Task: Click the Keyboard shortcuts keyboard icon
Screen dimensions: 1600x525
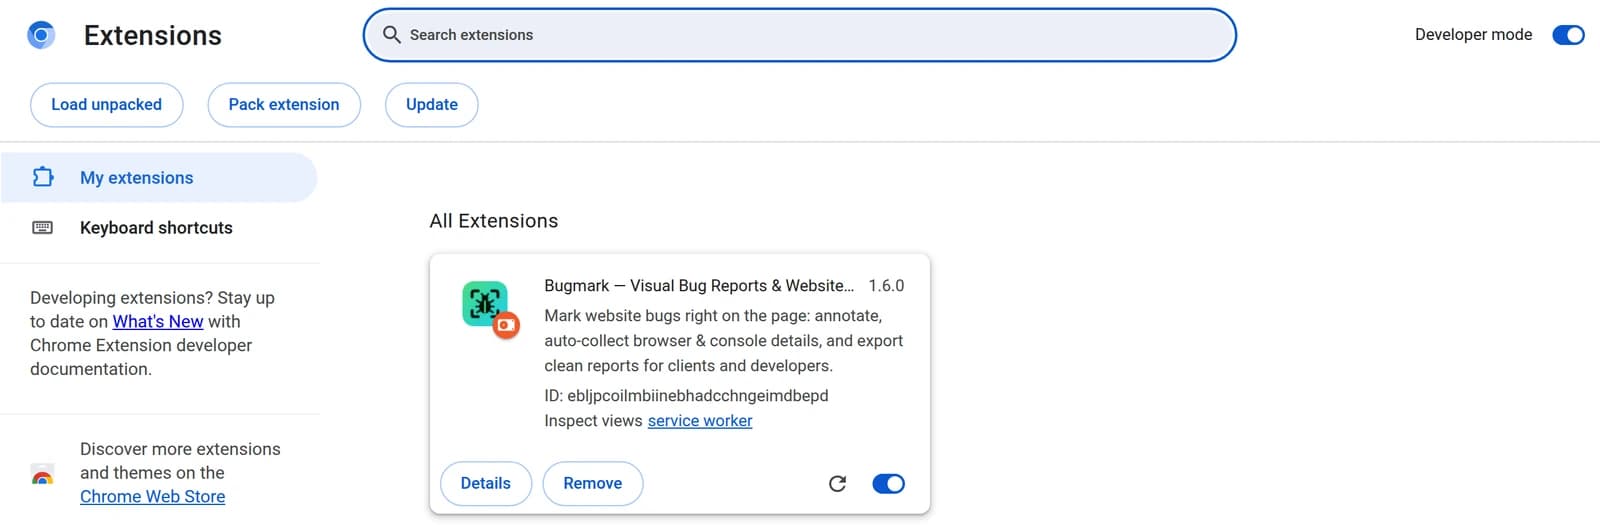Action: (x=43, y=228)
